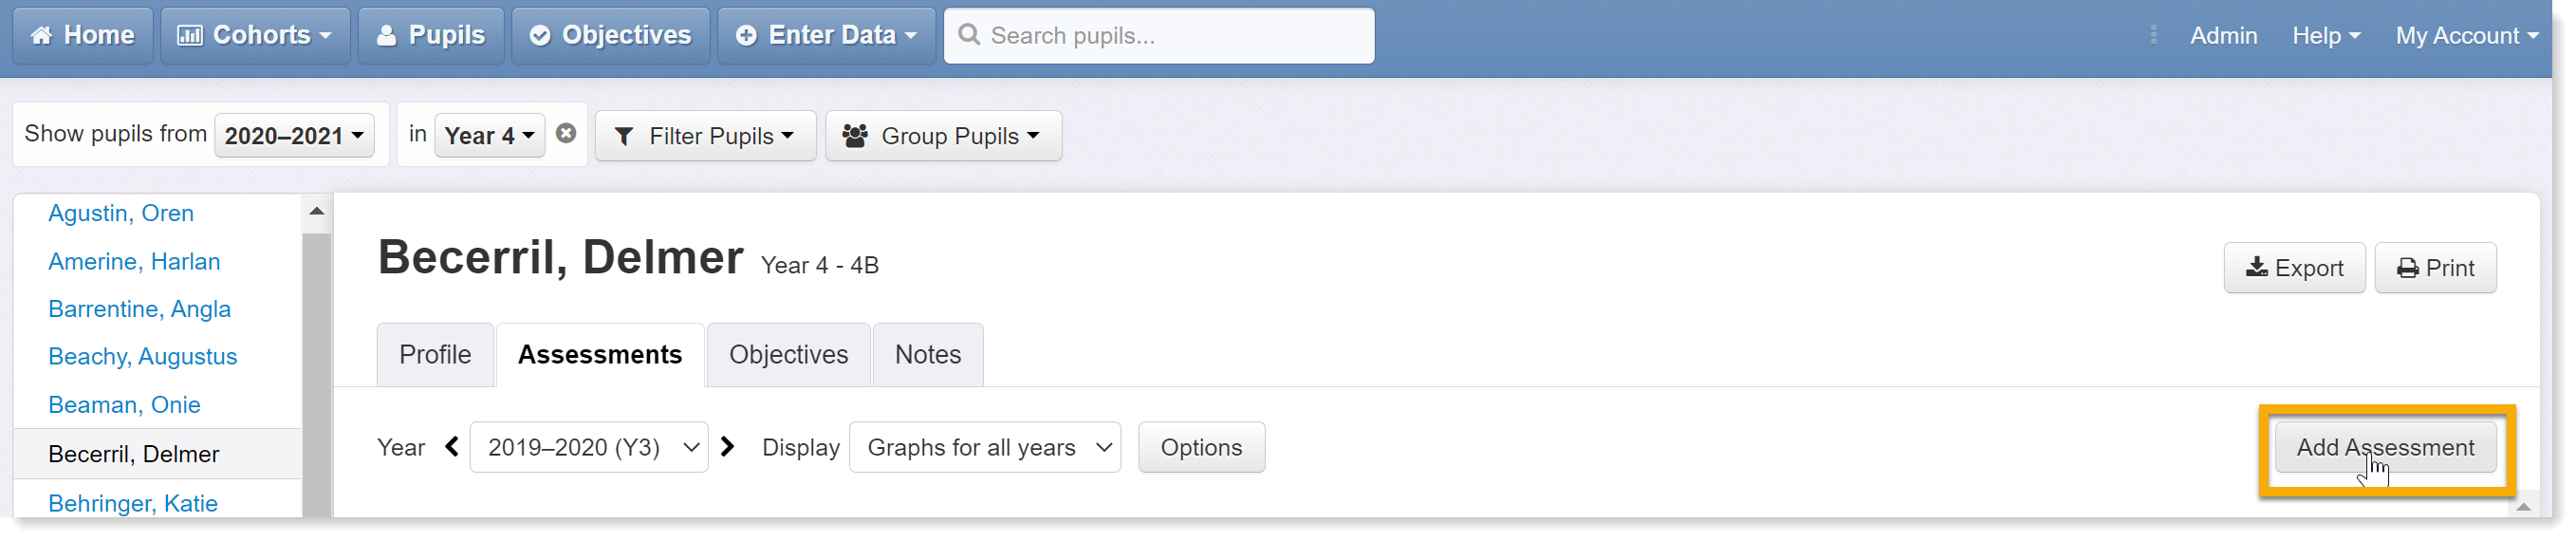Open the Graphs for all years display combo box
This screenshot has height=541, width=2576.
(985, 448)
